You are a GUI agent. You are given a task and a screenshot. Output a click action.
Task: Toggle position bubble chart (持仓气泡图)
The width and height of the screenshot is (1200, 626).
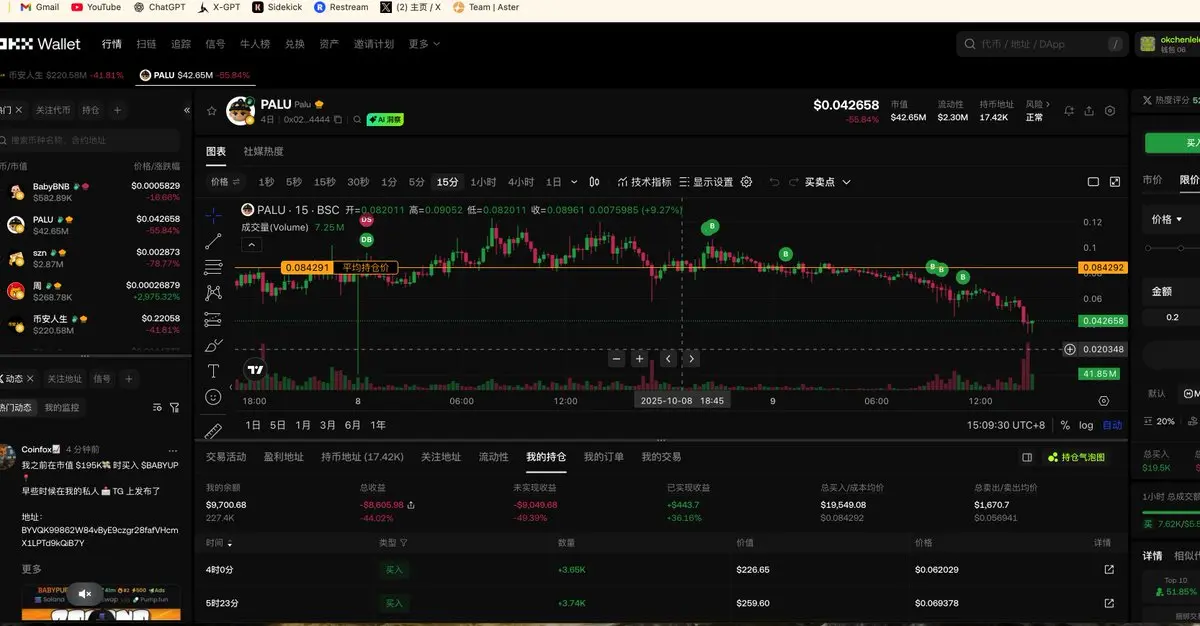pos(1076,457)
